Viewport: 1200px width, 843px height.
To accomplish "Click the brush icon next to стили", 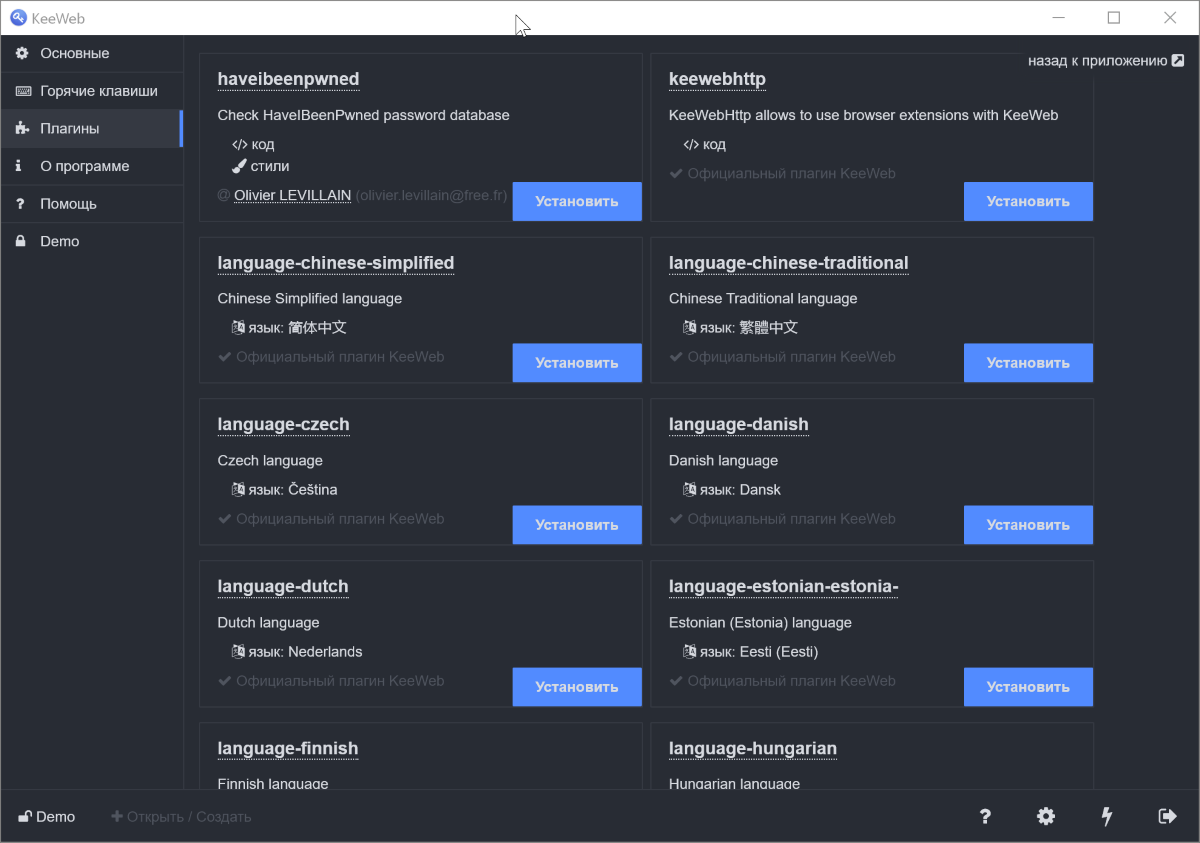I will pyautogui.click(x=240, y=166).
